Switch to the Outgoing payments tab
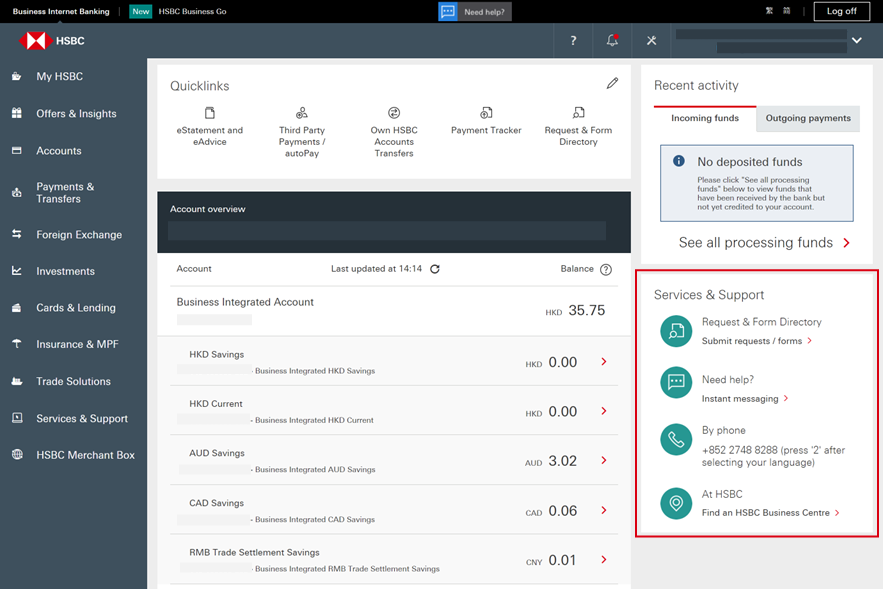The image size is (883, 589). point(808,118)
